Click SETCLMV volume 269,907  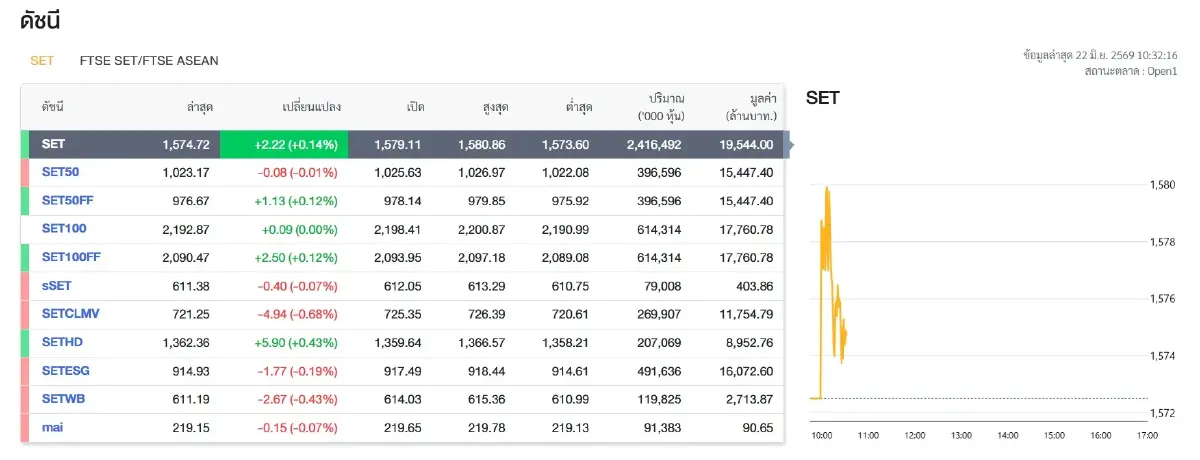pyautogui.click(x=662, y=314)
